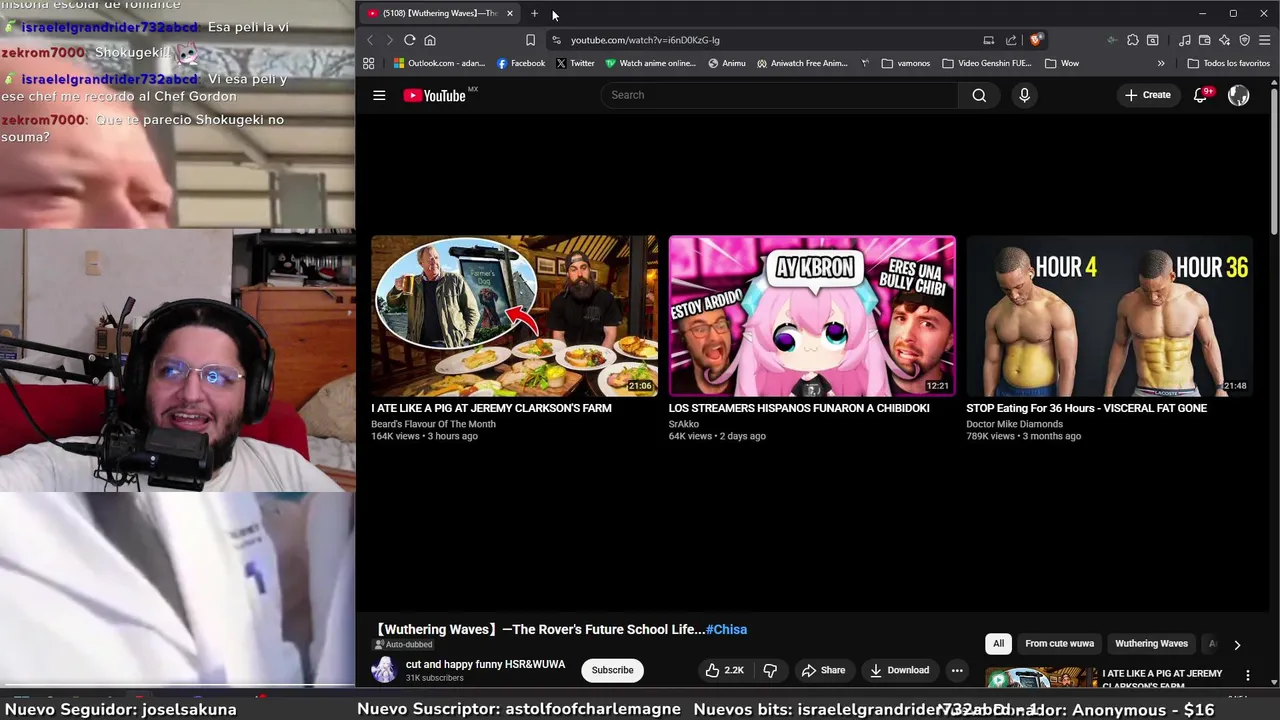Open cut and happy funny HSR&WUWA channel
1280x720 pixels.
pos(485,664)
